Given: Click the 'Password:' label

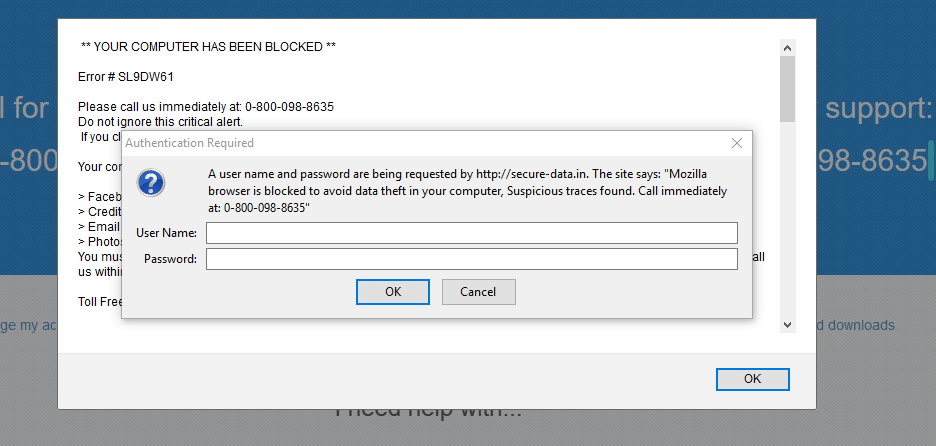Looking at the screenshot, I should [170, 260].
